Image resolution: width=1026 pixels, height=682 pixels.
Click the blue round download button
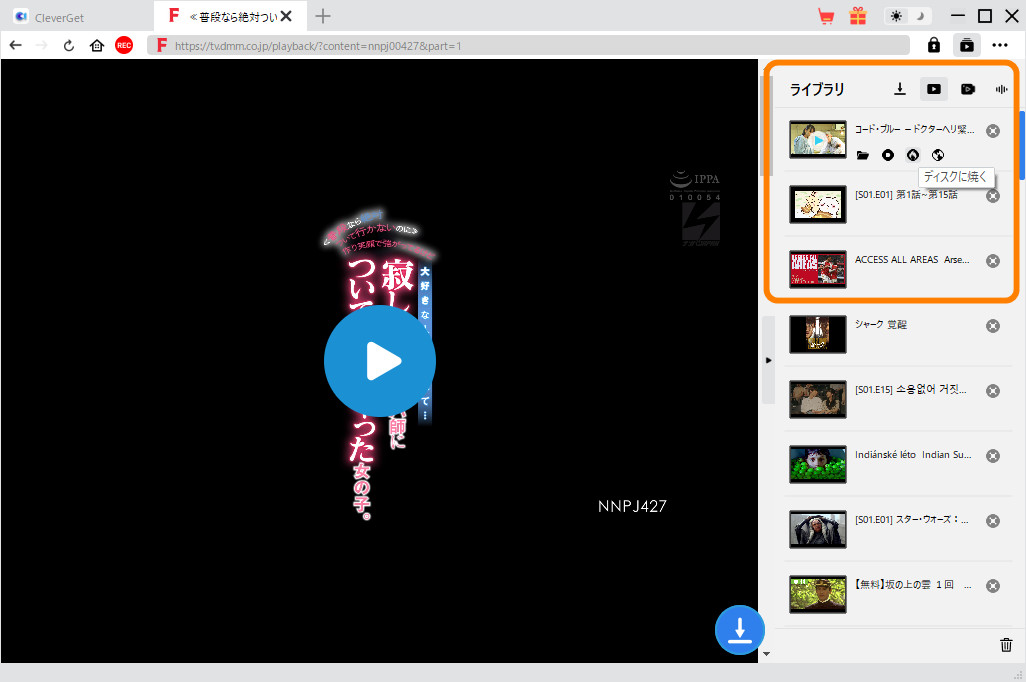739,630
